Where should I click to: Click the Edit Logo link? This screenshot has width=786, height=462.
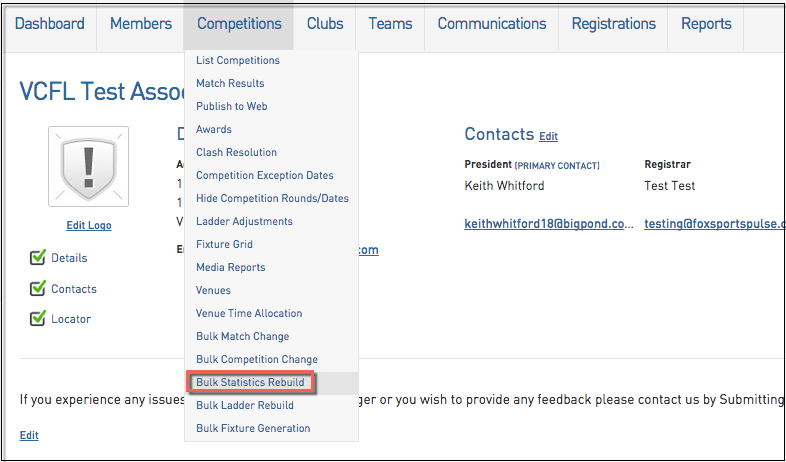click(89, 225)
